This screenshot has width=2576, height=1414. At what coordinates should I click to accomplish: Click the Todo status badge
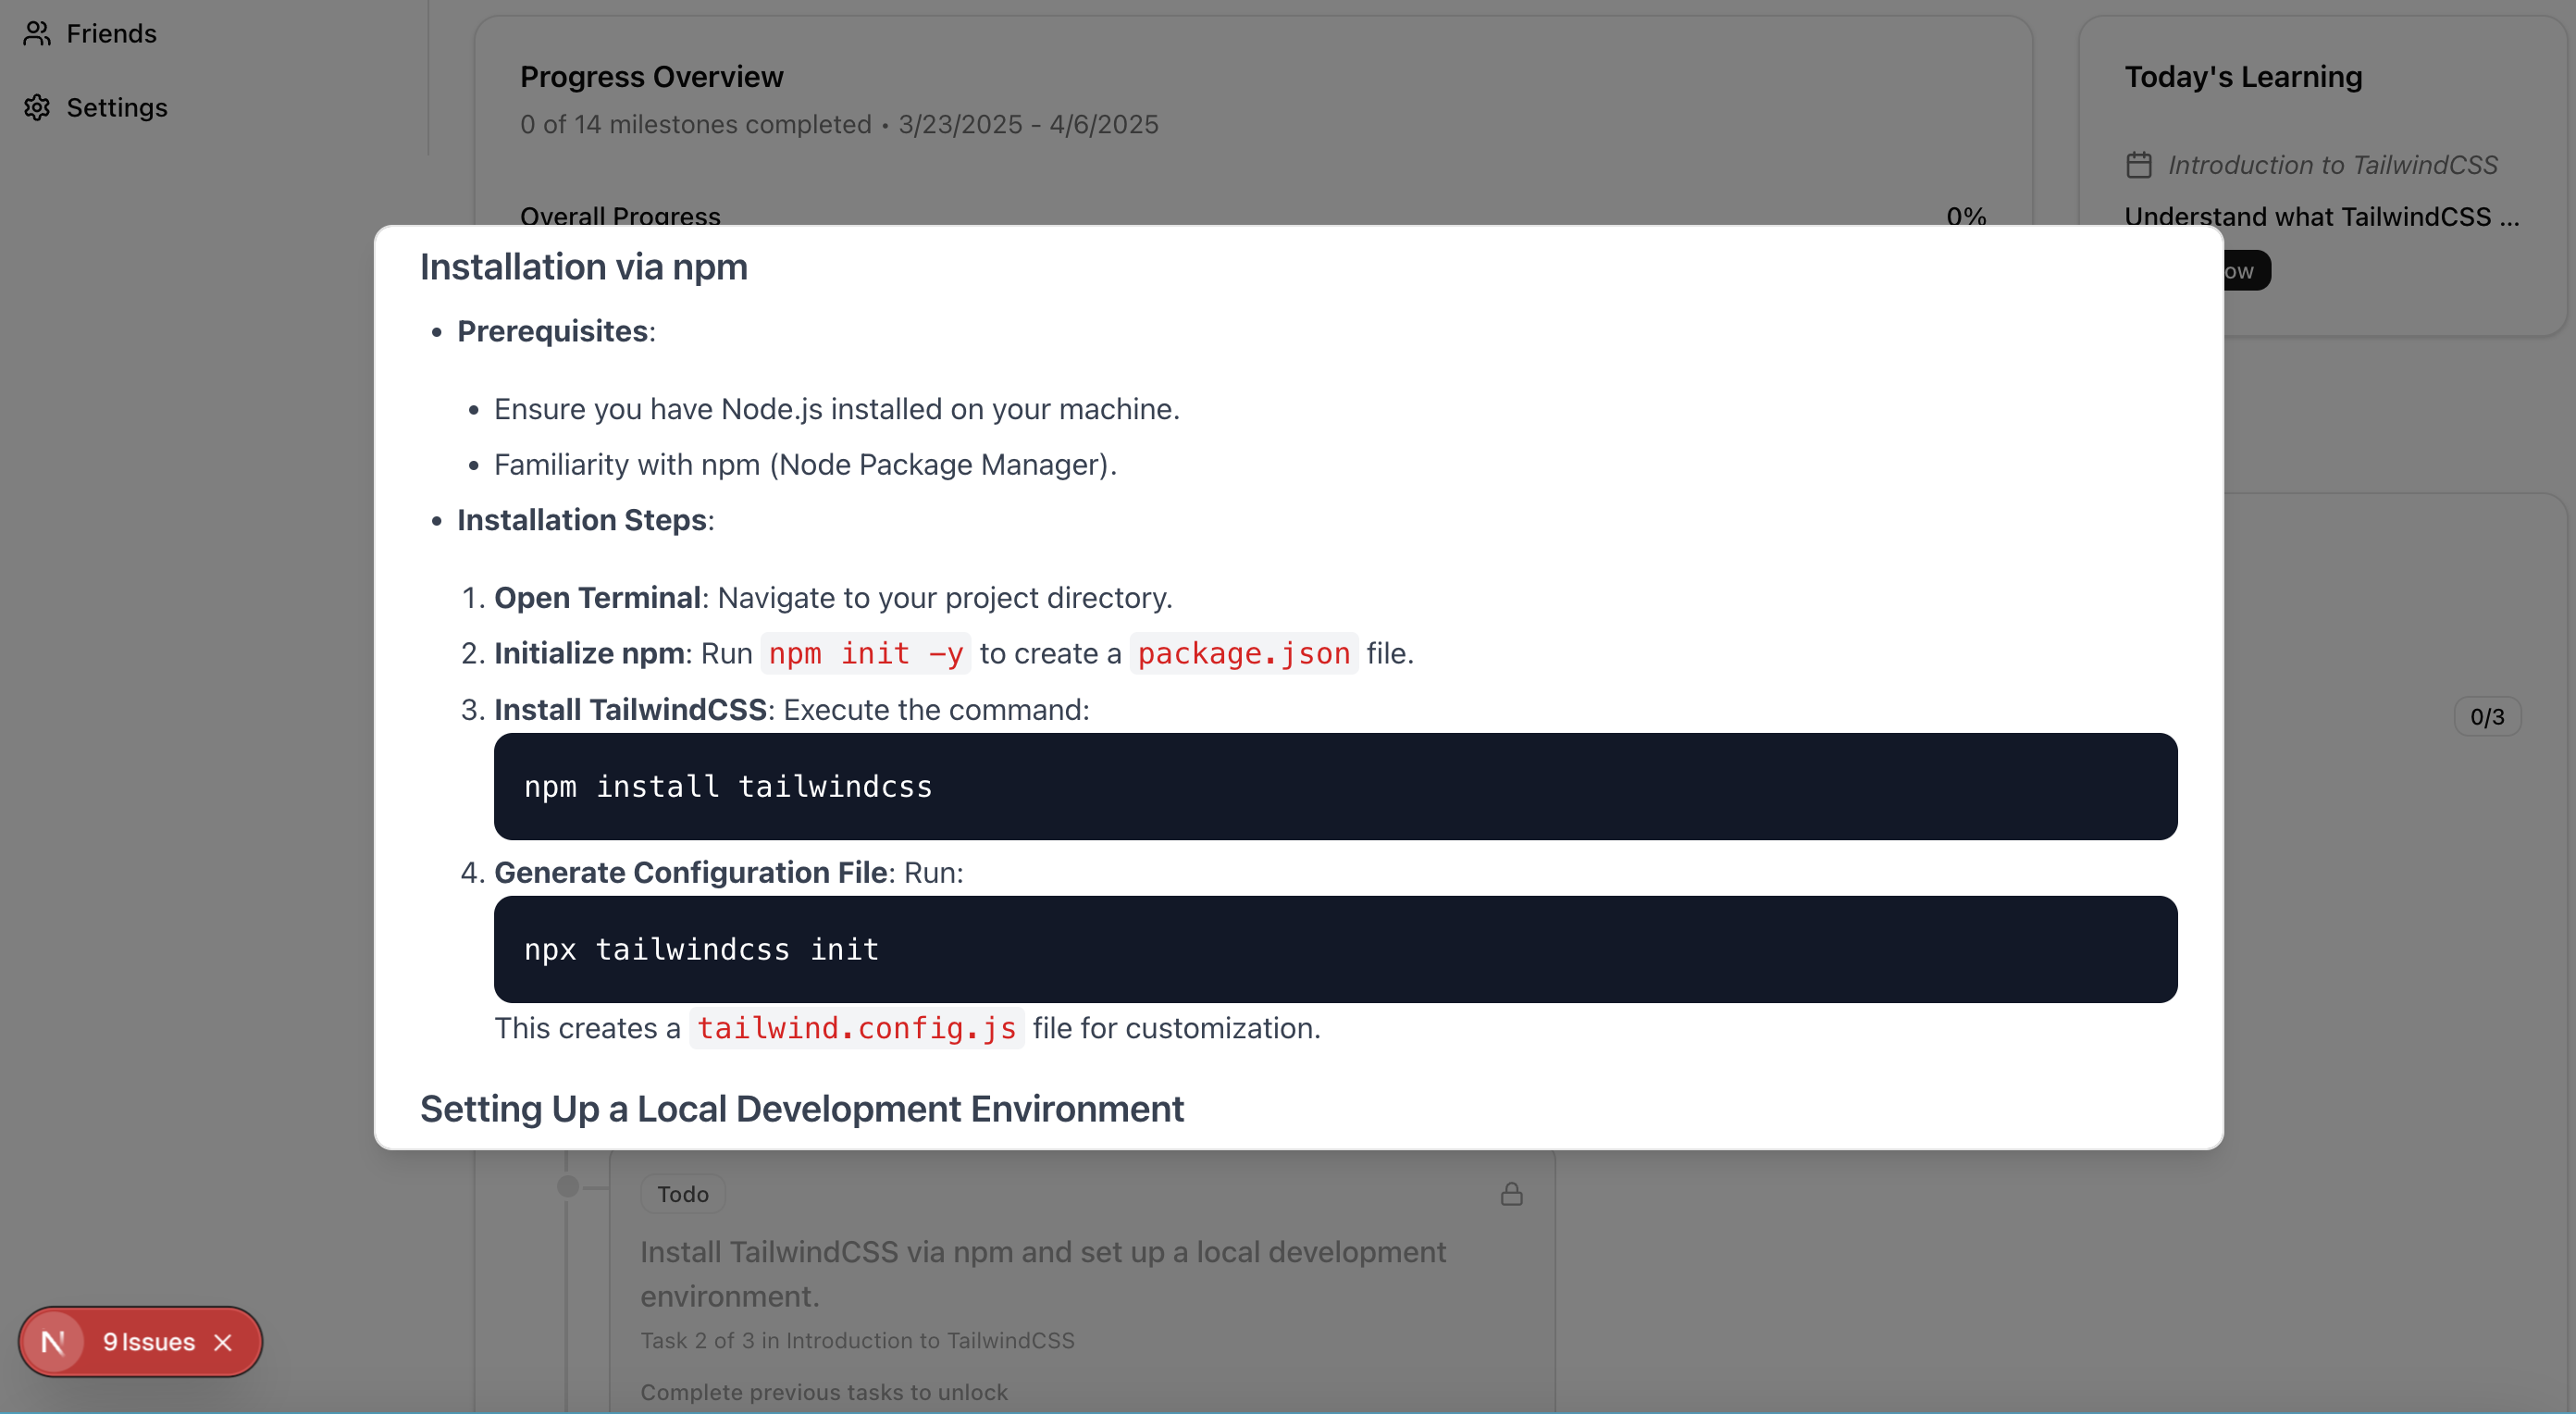pos(682,1194)
